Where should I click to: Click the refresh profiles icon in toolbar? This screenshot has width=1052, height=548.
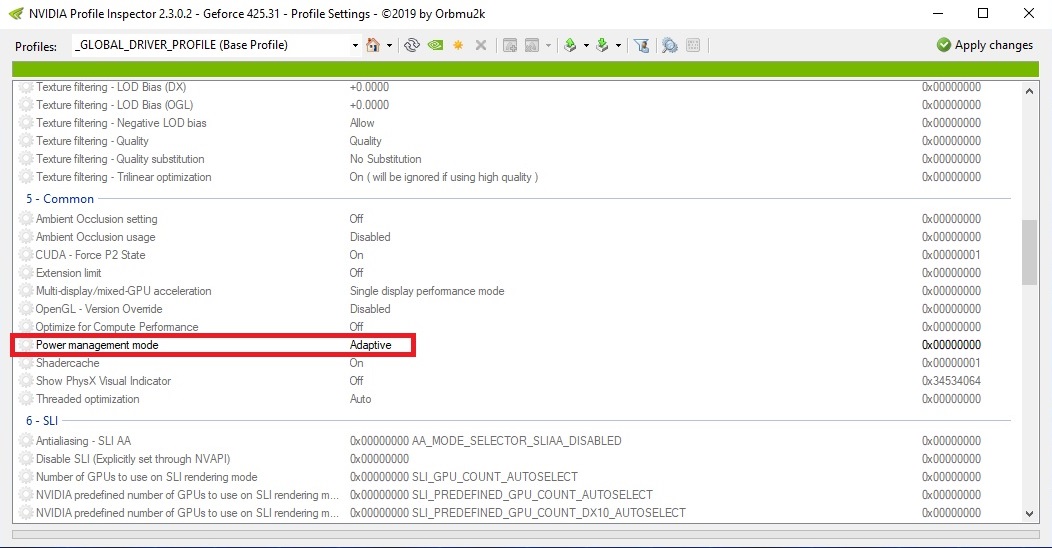(x=412, y=45)
